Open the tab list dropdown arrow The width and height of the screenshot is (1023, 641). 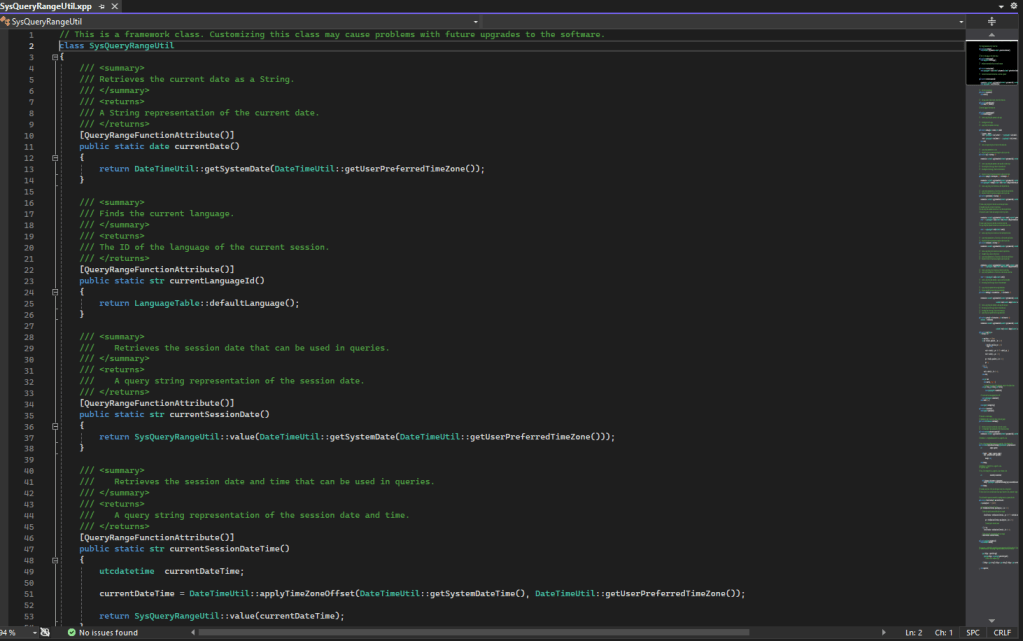pos(999,6)
